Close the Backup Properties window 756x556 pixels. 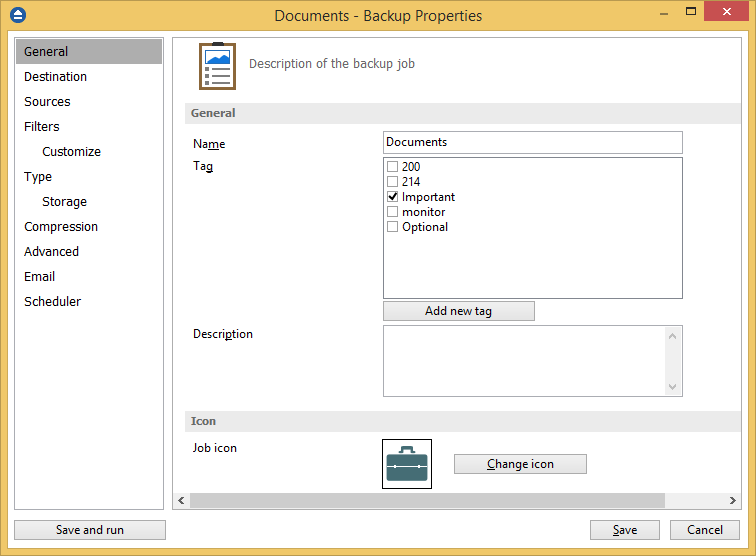727,12
